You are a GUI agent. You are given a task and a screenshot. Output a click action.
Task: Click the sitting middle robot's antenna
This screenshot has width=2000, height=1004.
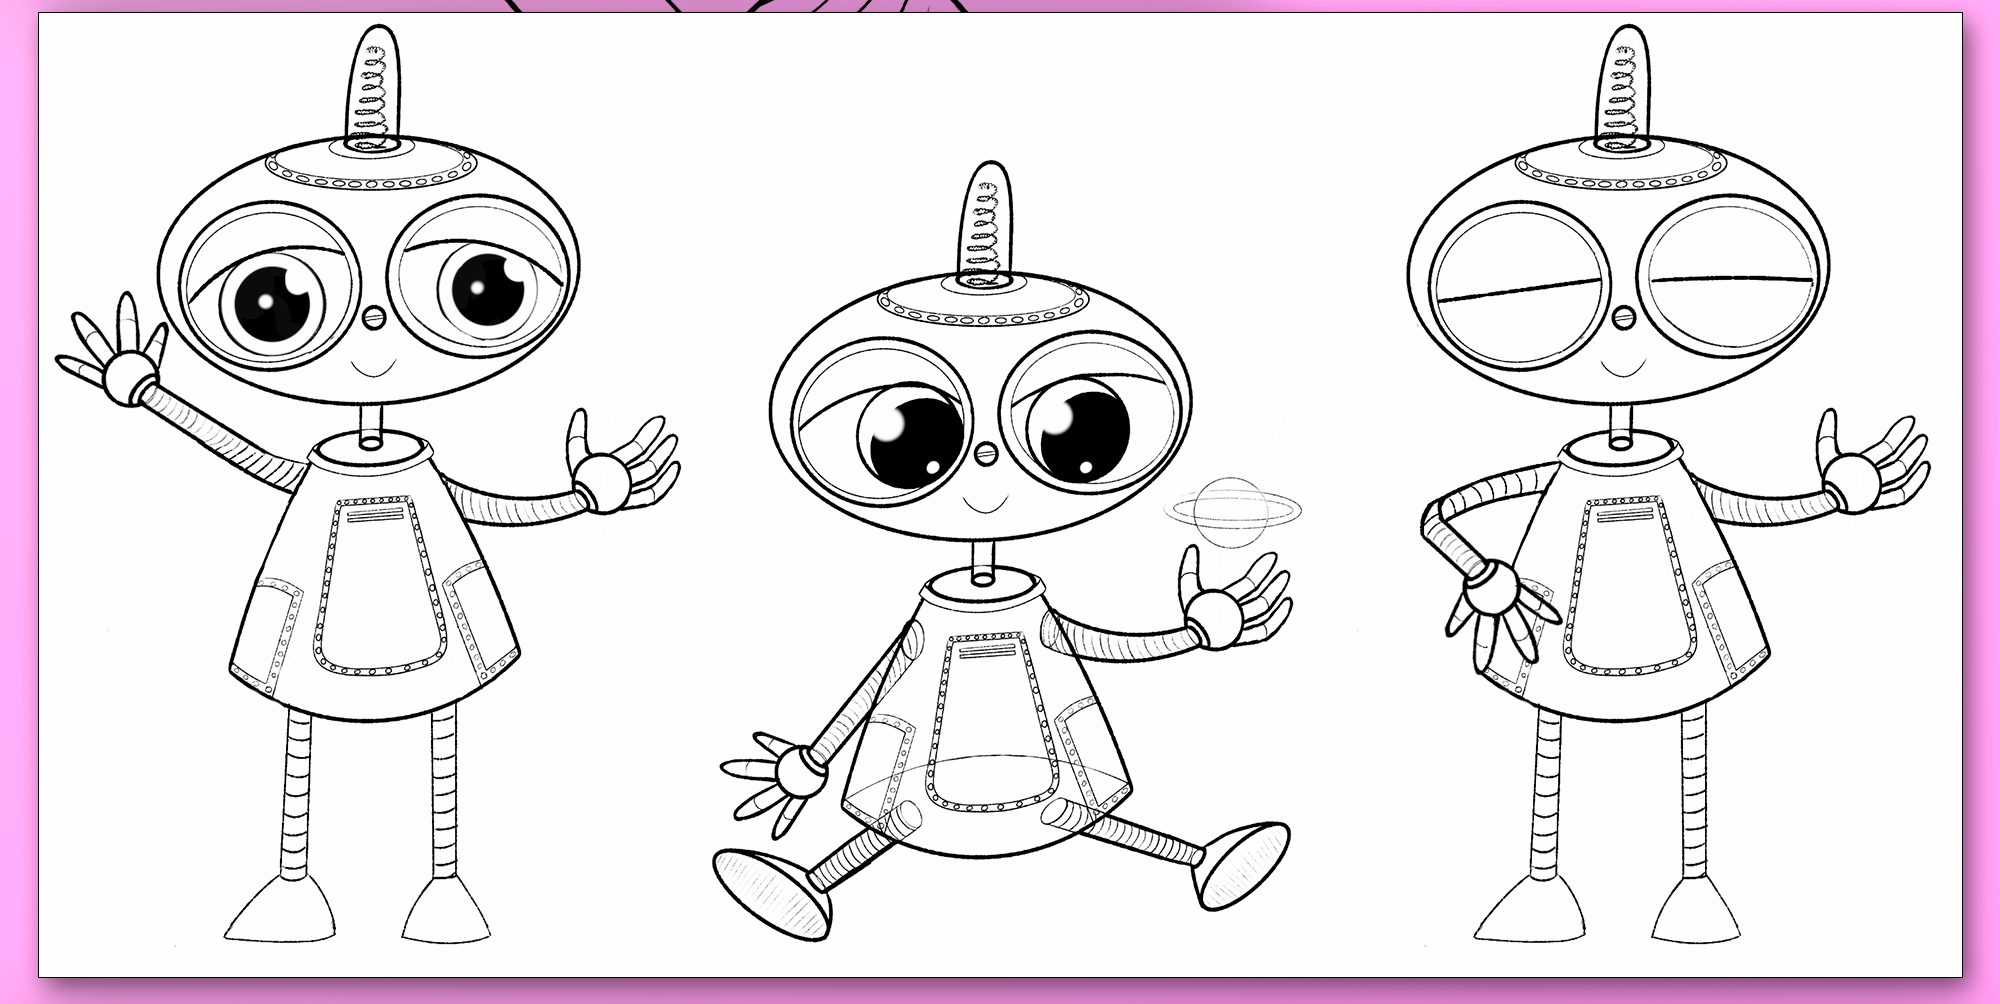click(x=985, y=225)
